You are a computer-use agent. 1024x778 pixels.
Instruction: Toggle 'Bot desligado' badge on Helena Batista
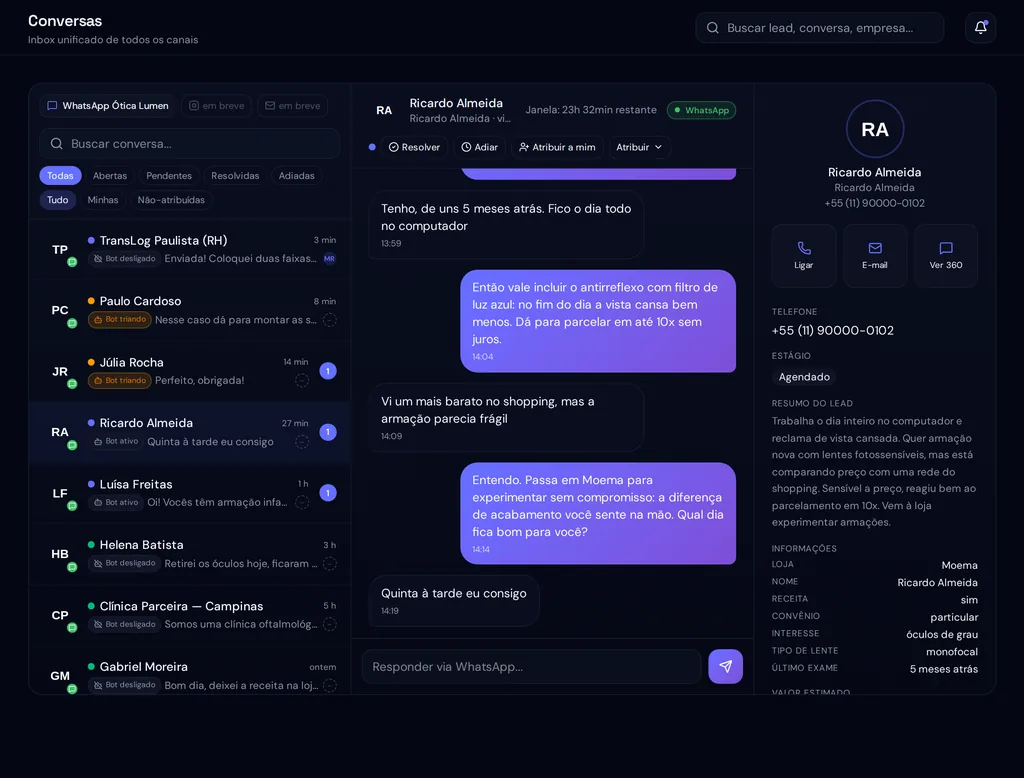click(x=124, y=563)
